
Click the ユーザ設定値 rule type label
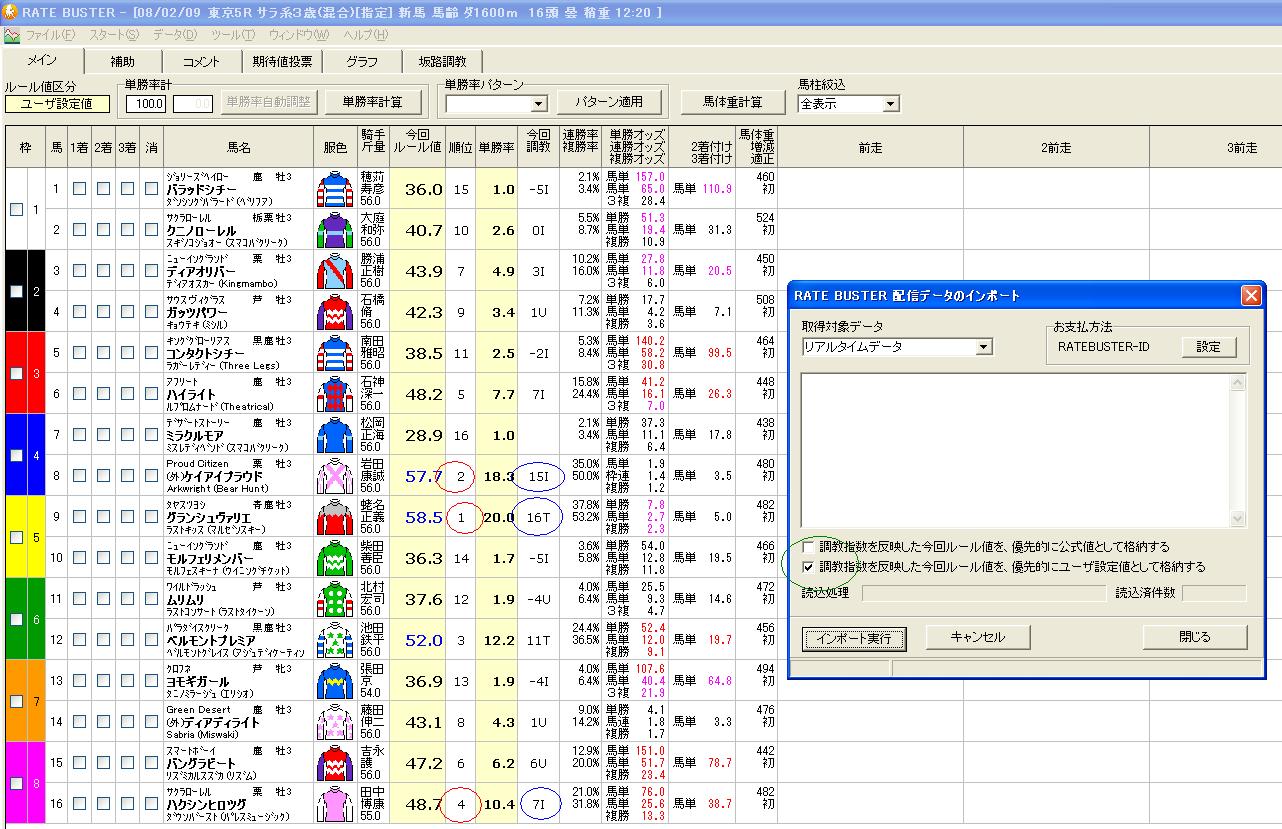[x=56, y=104]
